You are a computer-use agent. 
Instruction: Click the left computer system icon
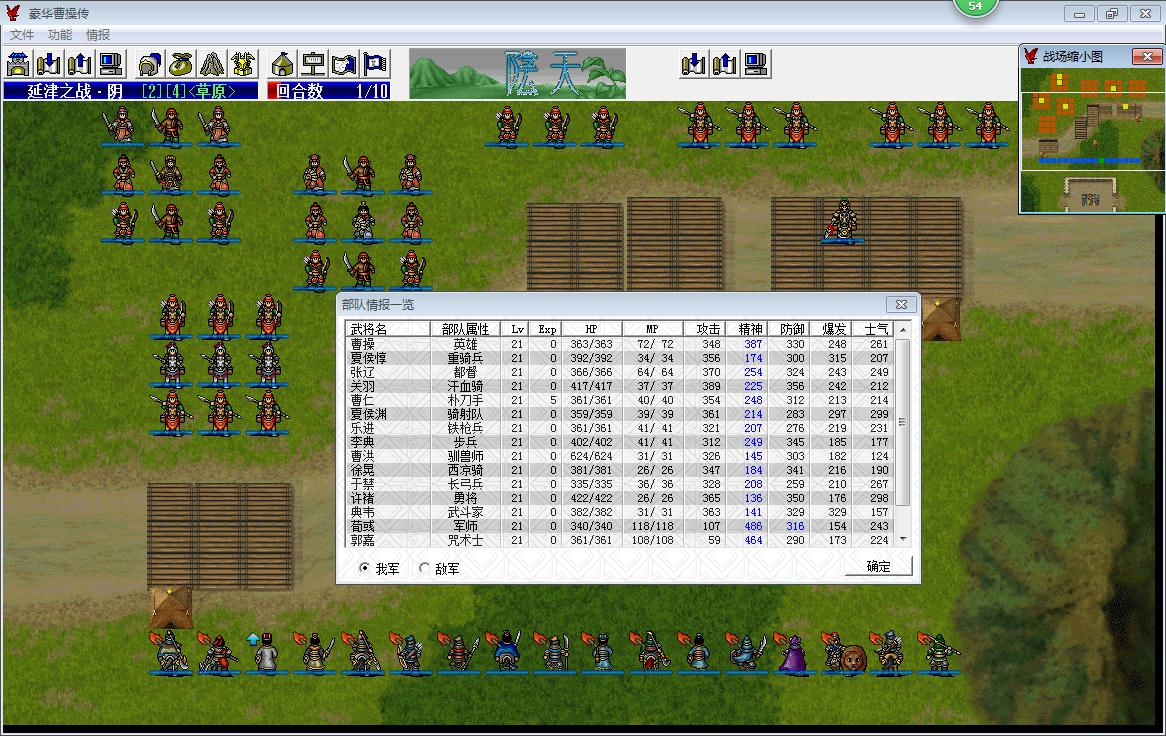(x=111, y=65)
